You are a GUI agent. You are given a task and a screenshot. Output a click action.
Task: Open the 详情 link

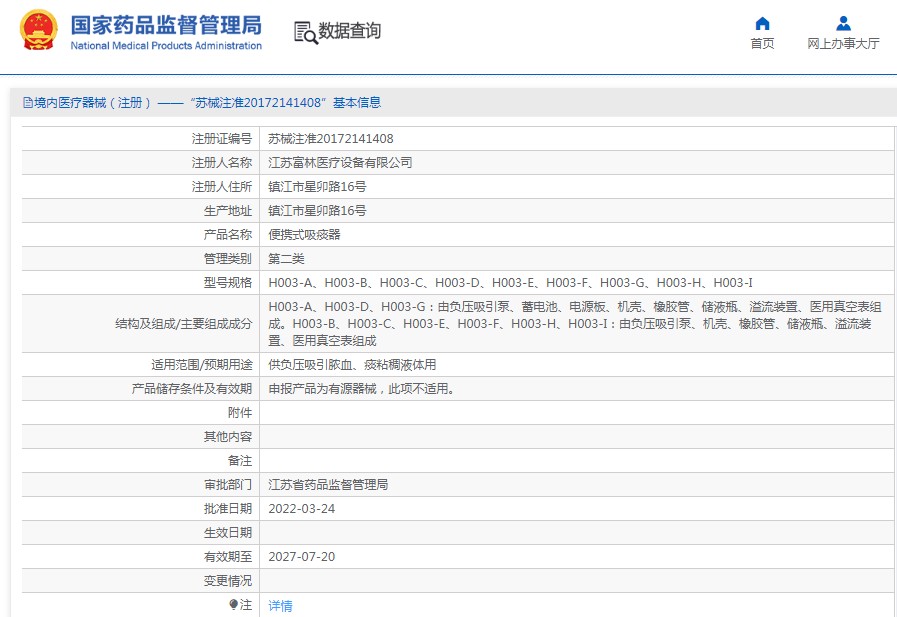pyautogui.click(x=280, y=606)
